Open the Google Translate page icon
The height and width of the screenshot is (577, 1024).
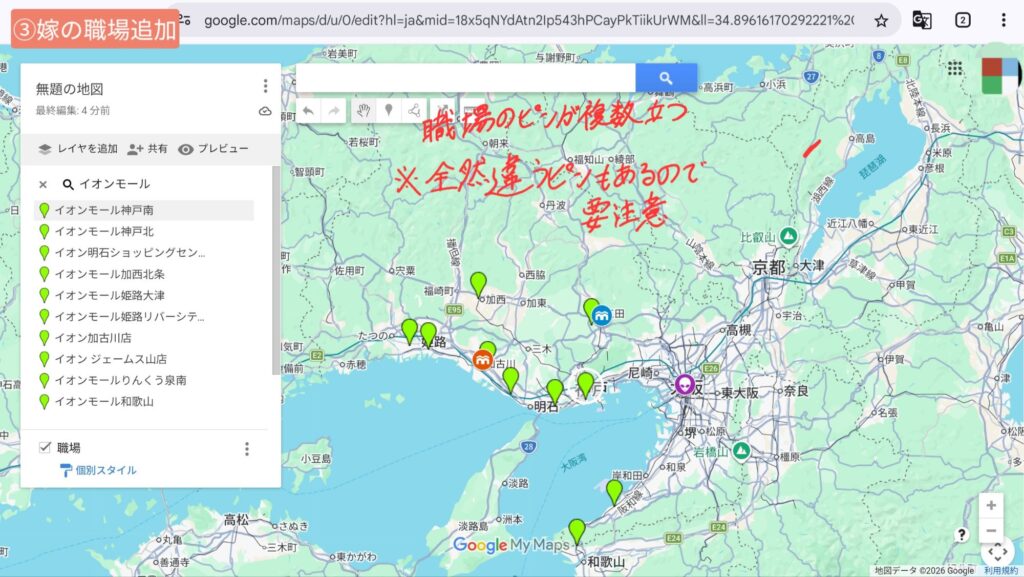click(922, 20)
